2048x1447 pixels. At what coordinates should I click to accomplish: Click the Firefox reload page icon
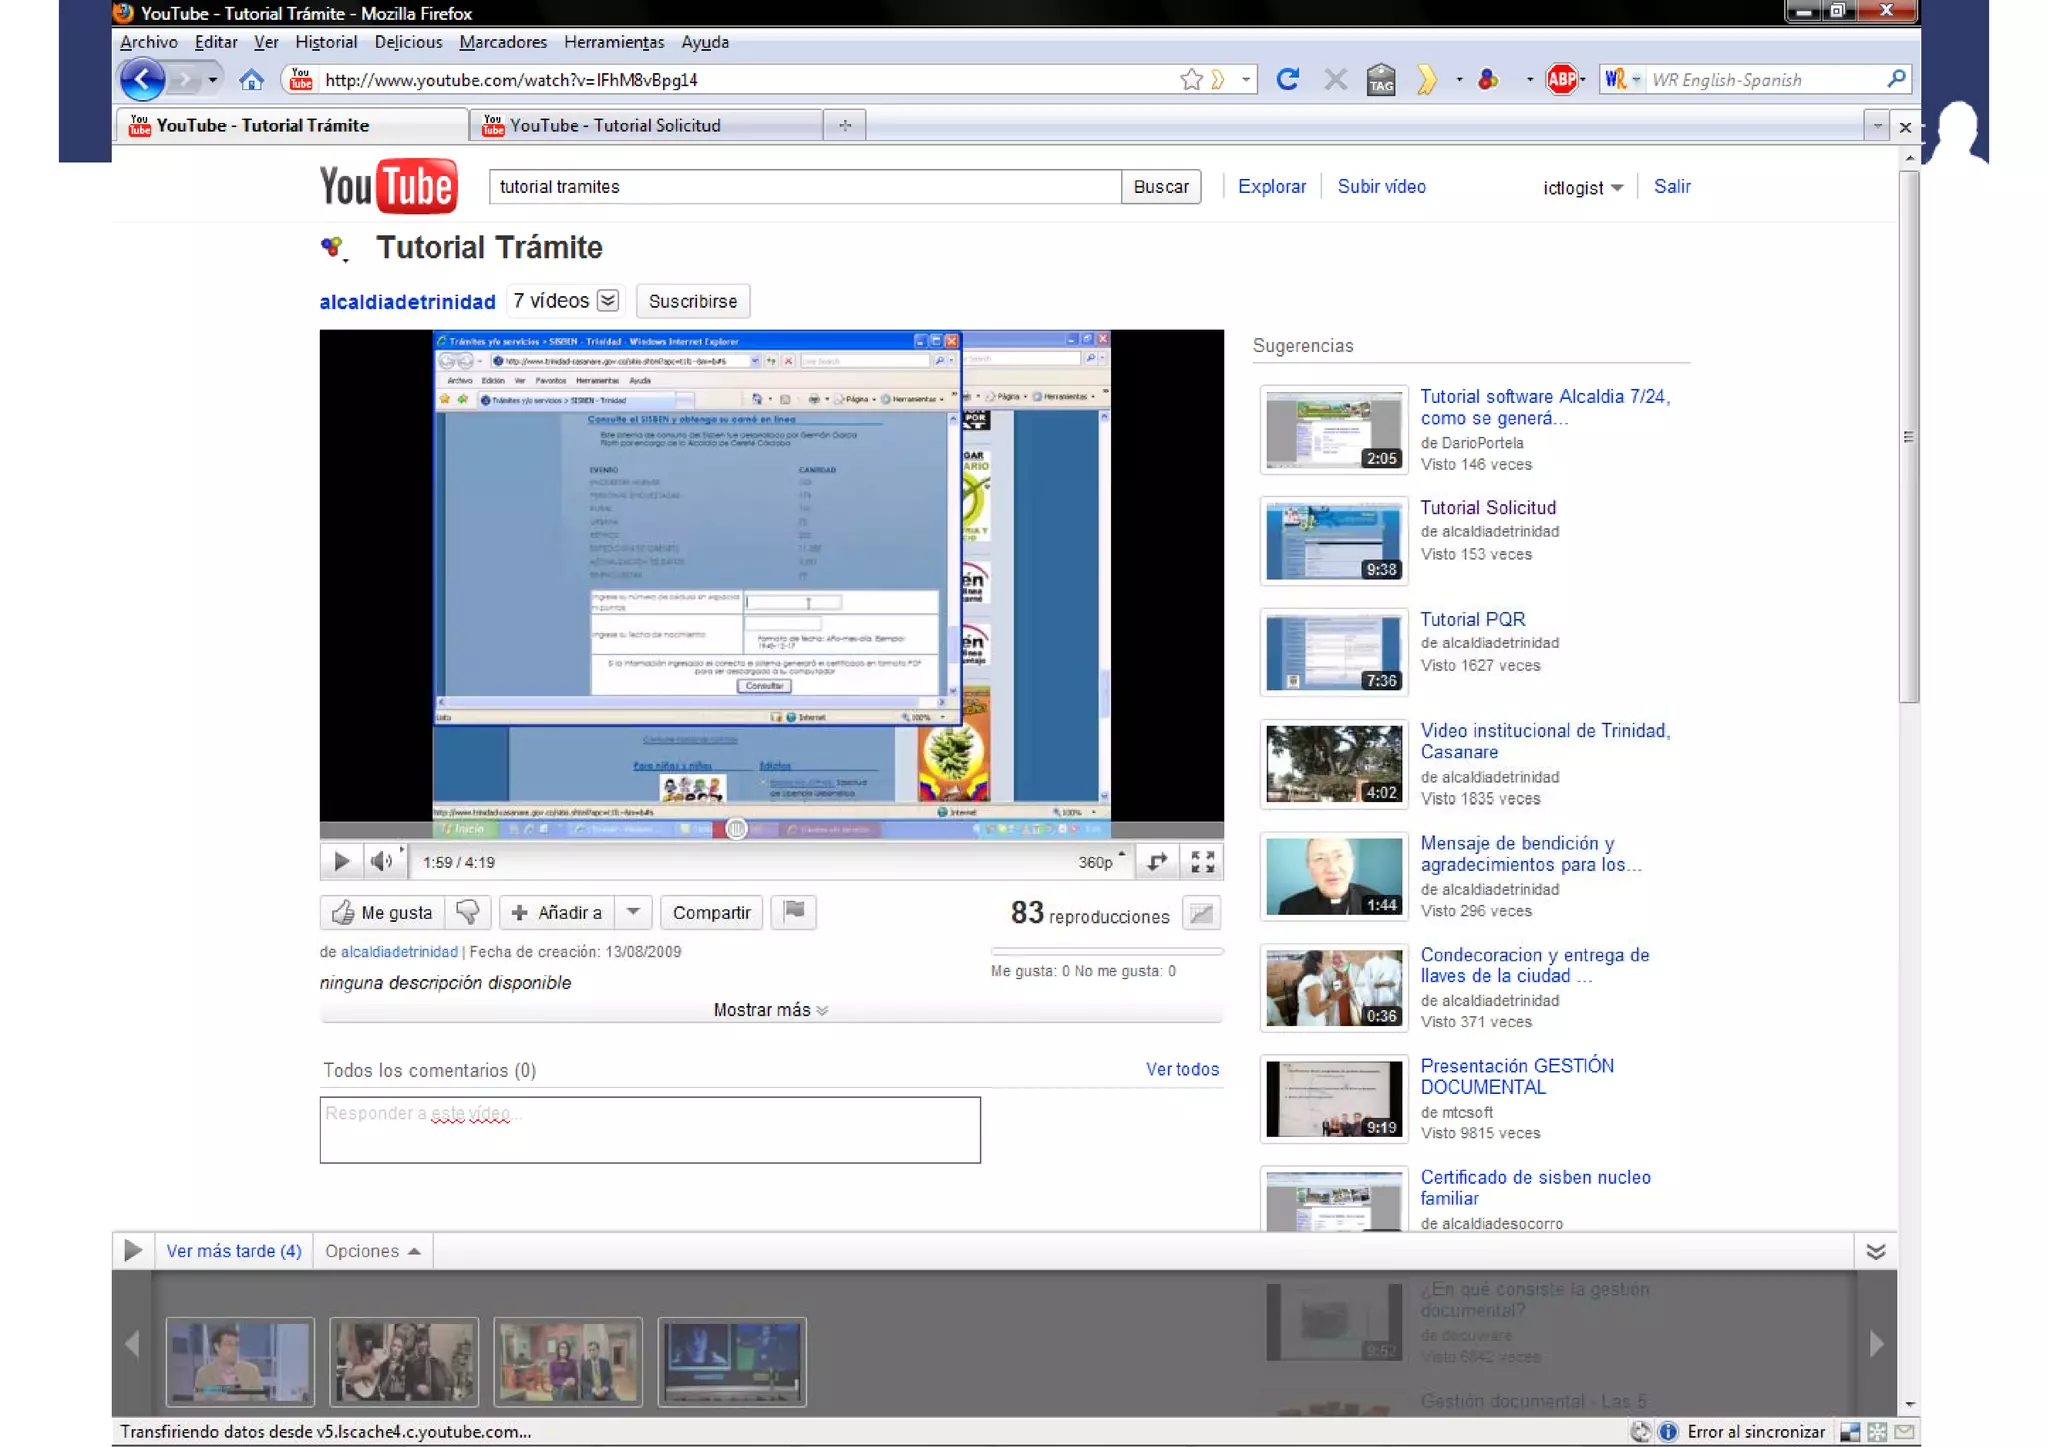(x=1287, y=79)
